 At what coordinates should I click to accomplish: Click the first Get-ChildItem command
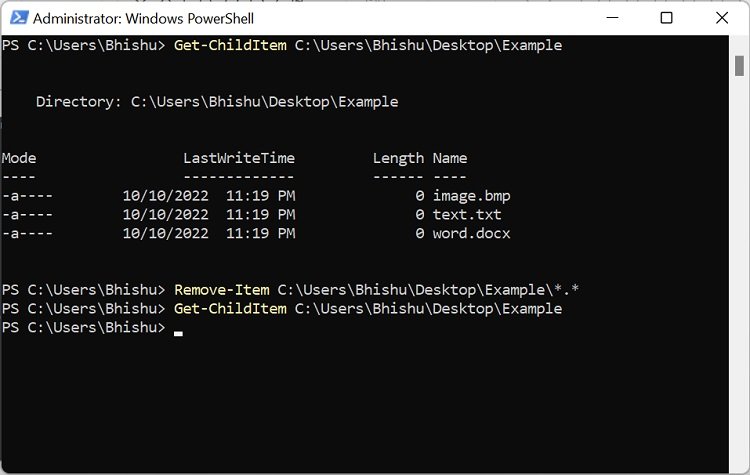tap(230, 45)
